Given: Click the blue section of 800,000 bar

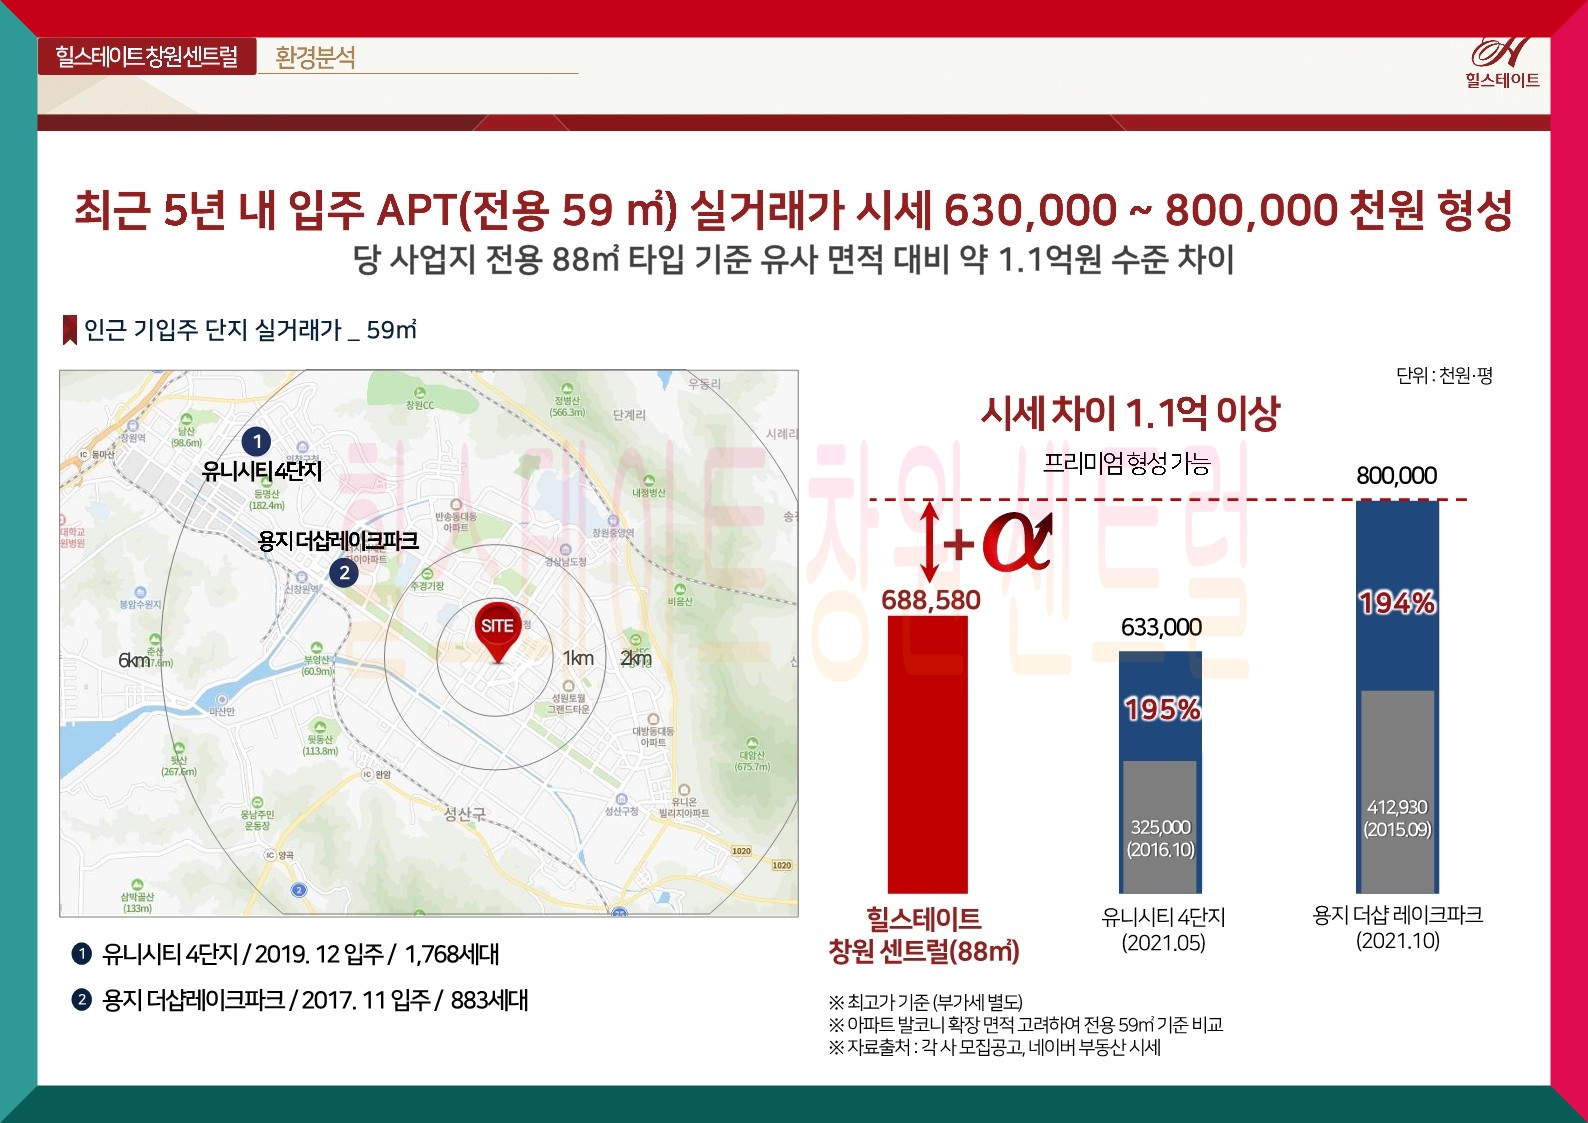Looking at the screenshot, I should click(x=1397, y=596).
